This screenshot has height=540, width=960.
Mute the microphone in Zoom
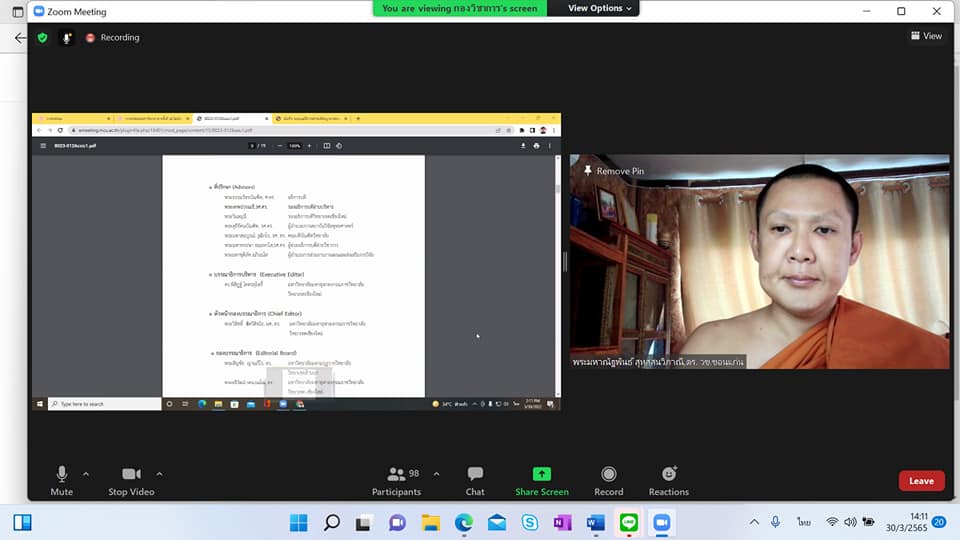tap(61, 481)
